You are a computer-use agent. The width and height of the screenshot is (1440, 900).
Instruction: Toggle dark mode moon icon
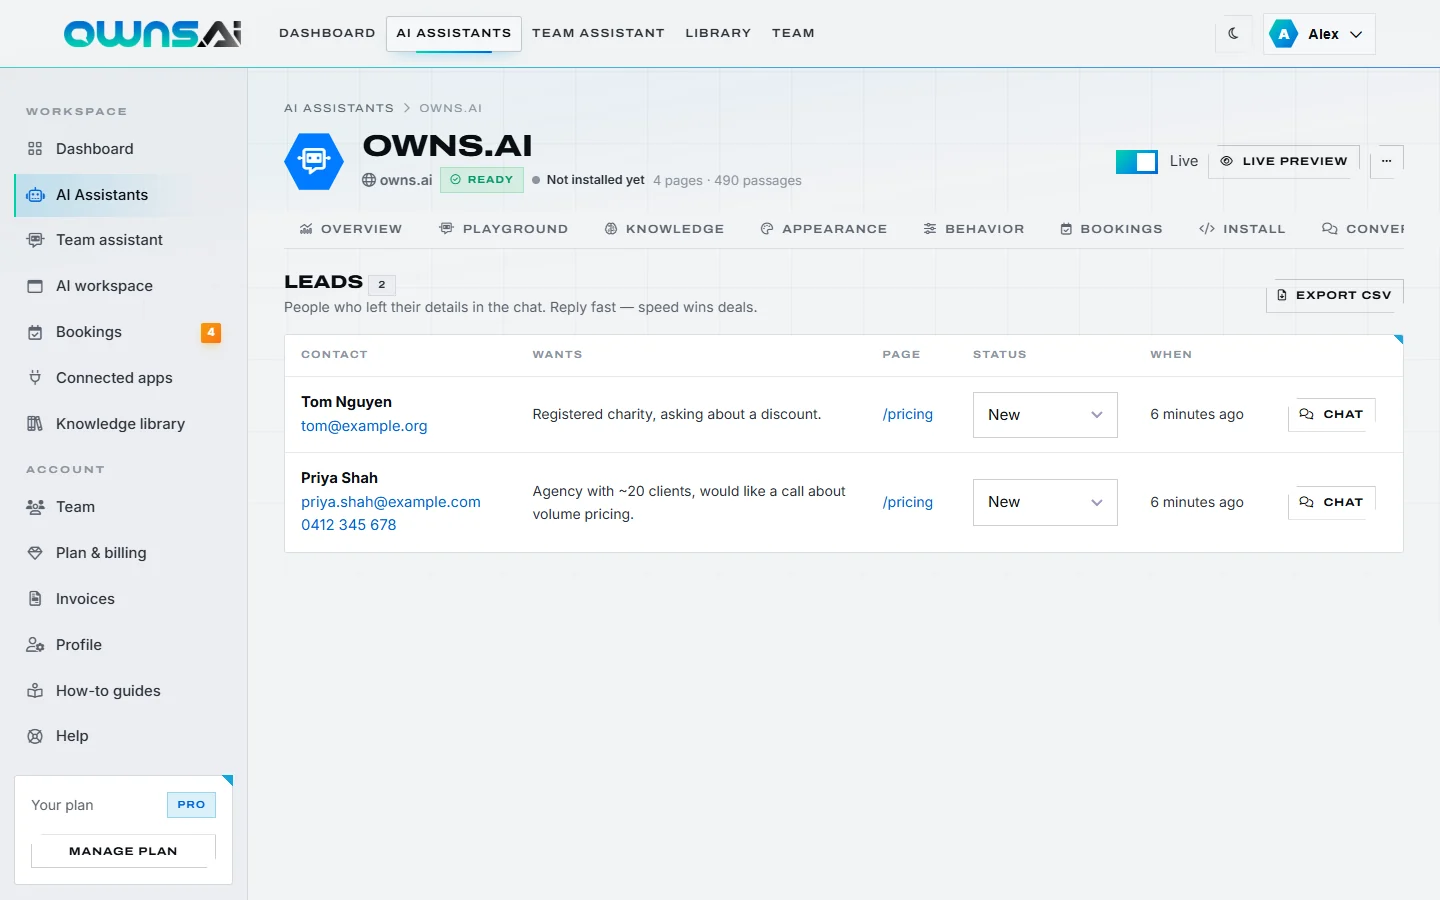tap(1233, 33)
